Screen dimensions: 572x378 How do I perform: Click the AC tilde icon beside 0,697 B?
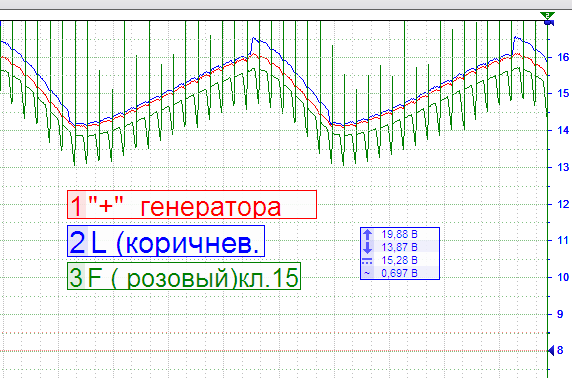[x=367, y=273]
